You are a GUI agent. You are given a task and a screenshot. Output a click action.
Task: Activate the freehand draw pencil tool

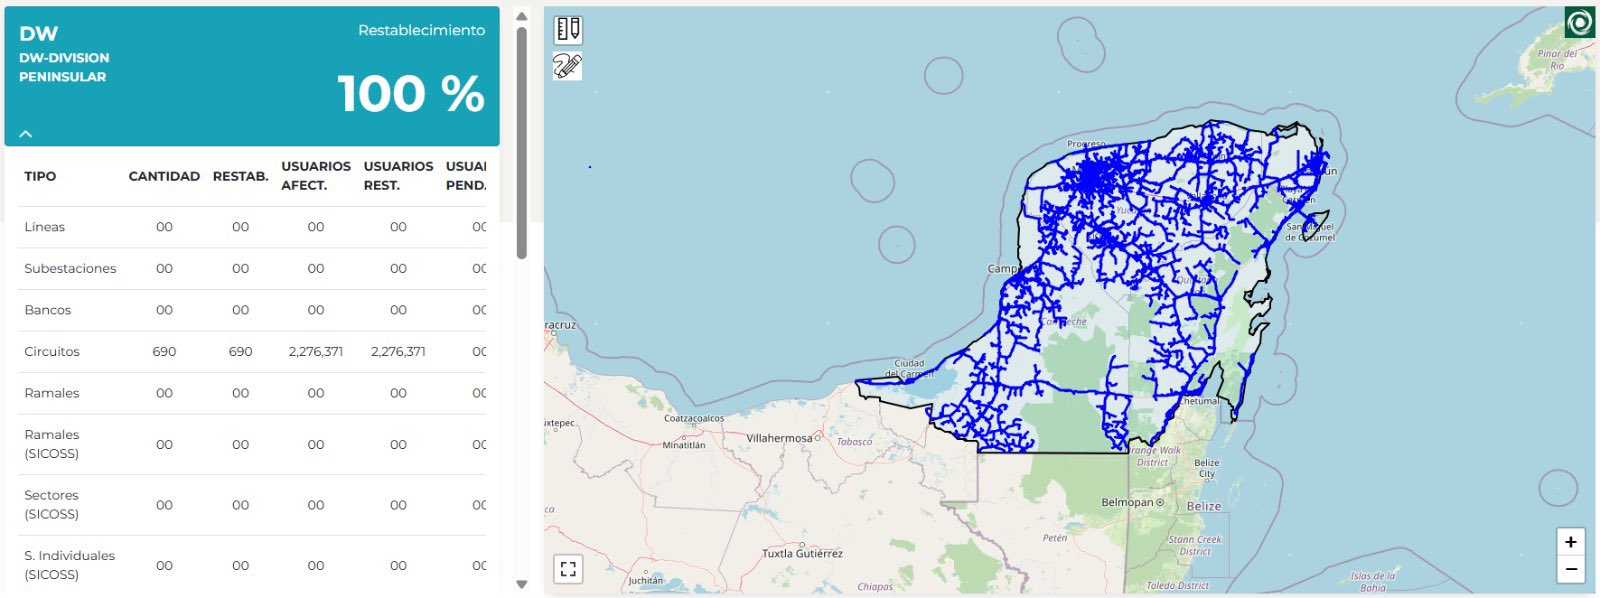pos(568,67)
